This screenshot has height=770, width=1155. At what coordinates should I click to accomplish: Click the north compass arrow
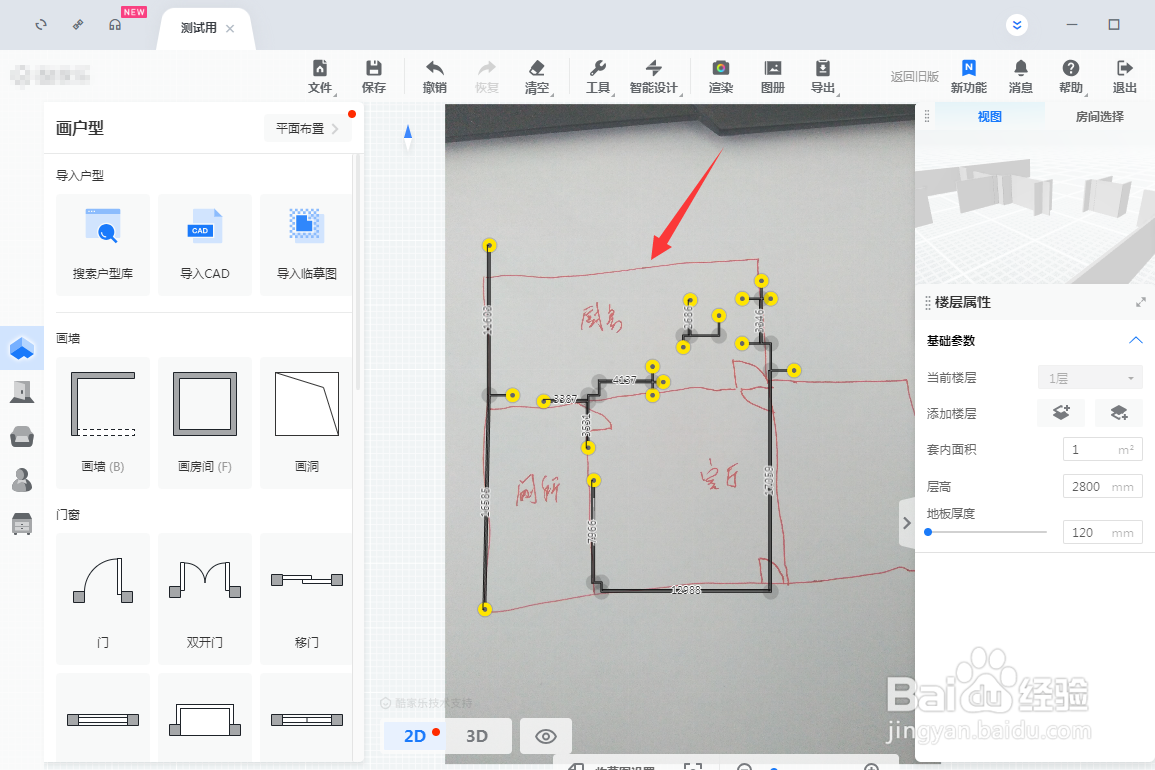[408, 137]
